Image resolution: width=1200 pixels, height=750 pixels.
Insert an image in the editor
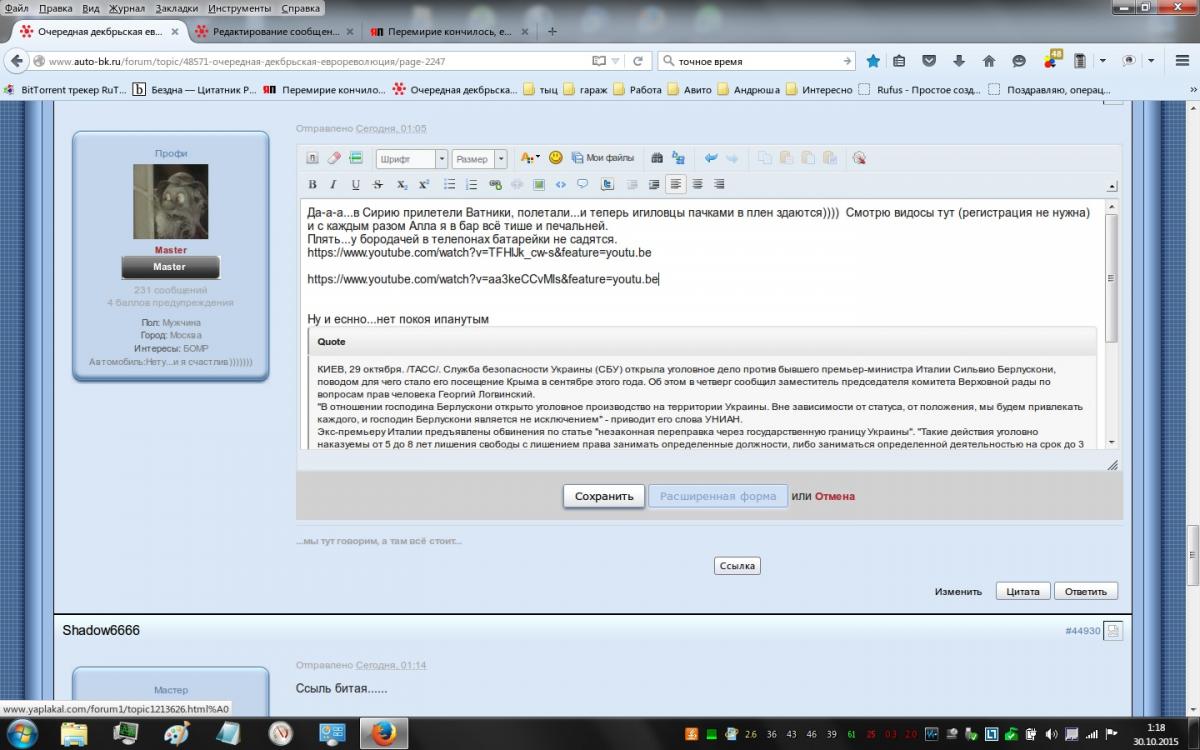coord(539,185)
